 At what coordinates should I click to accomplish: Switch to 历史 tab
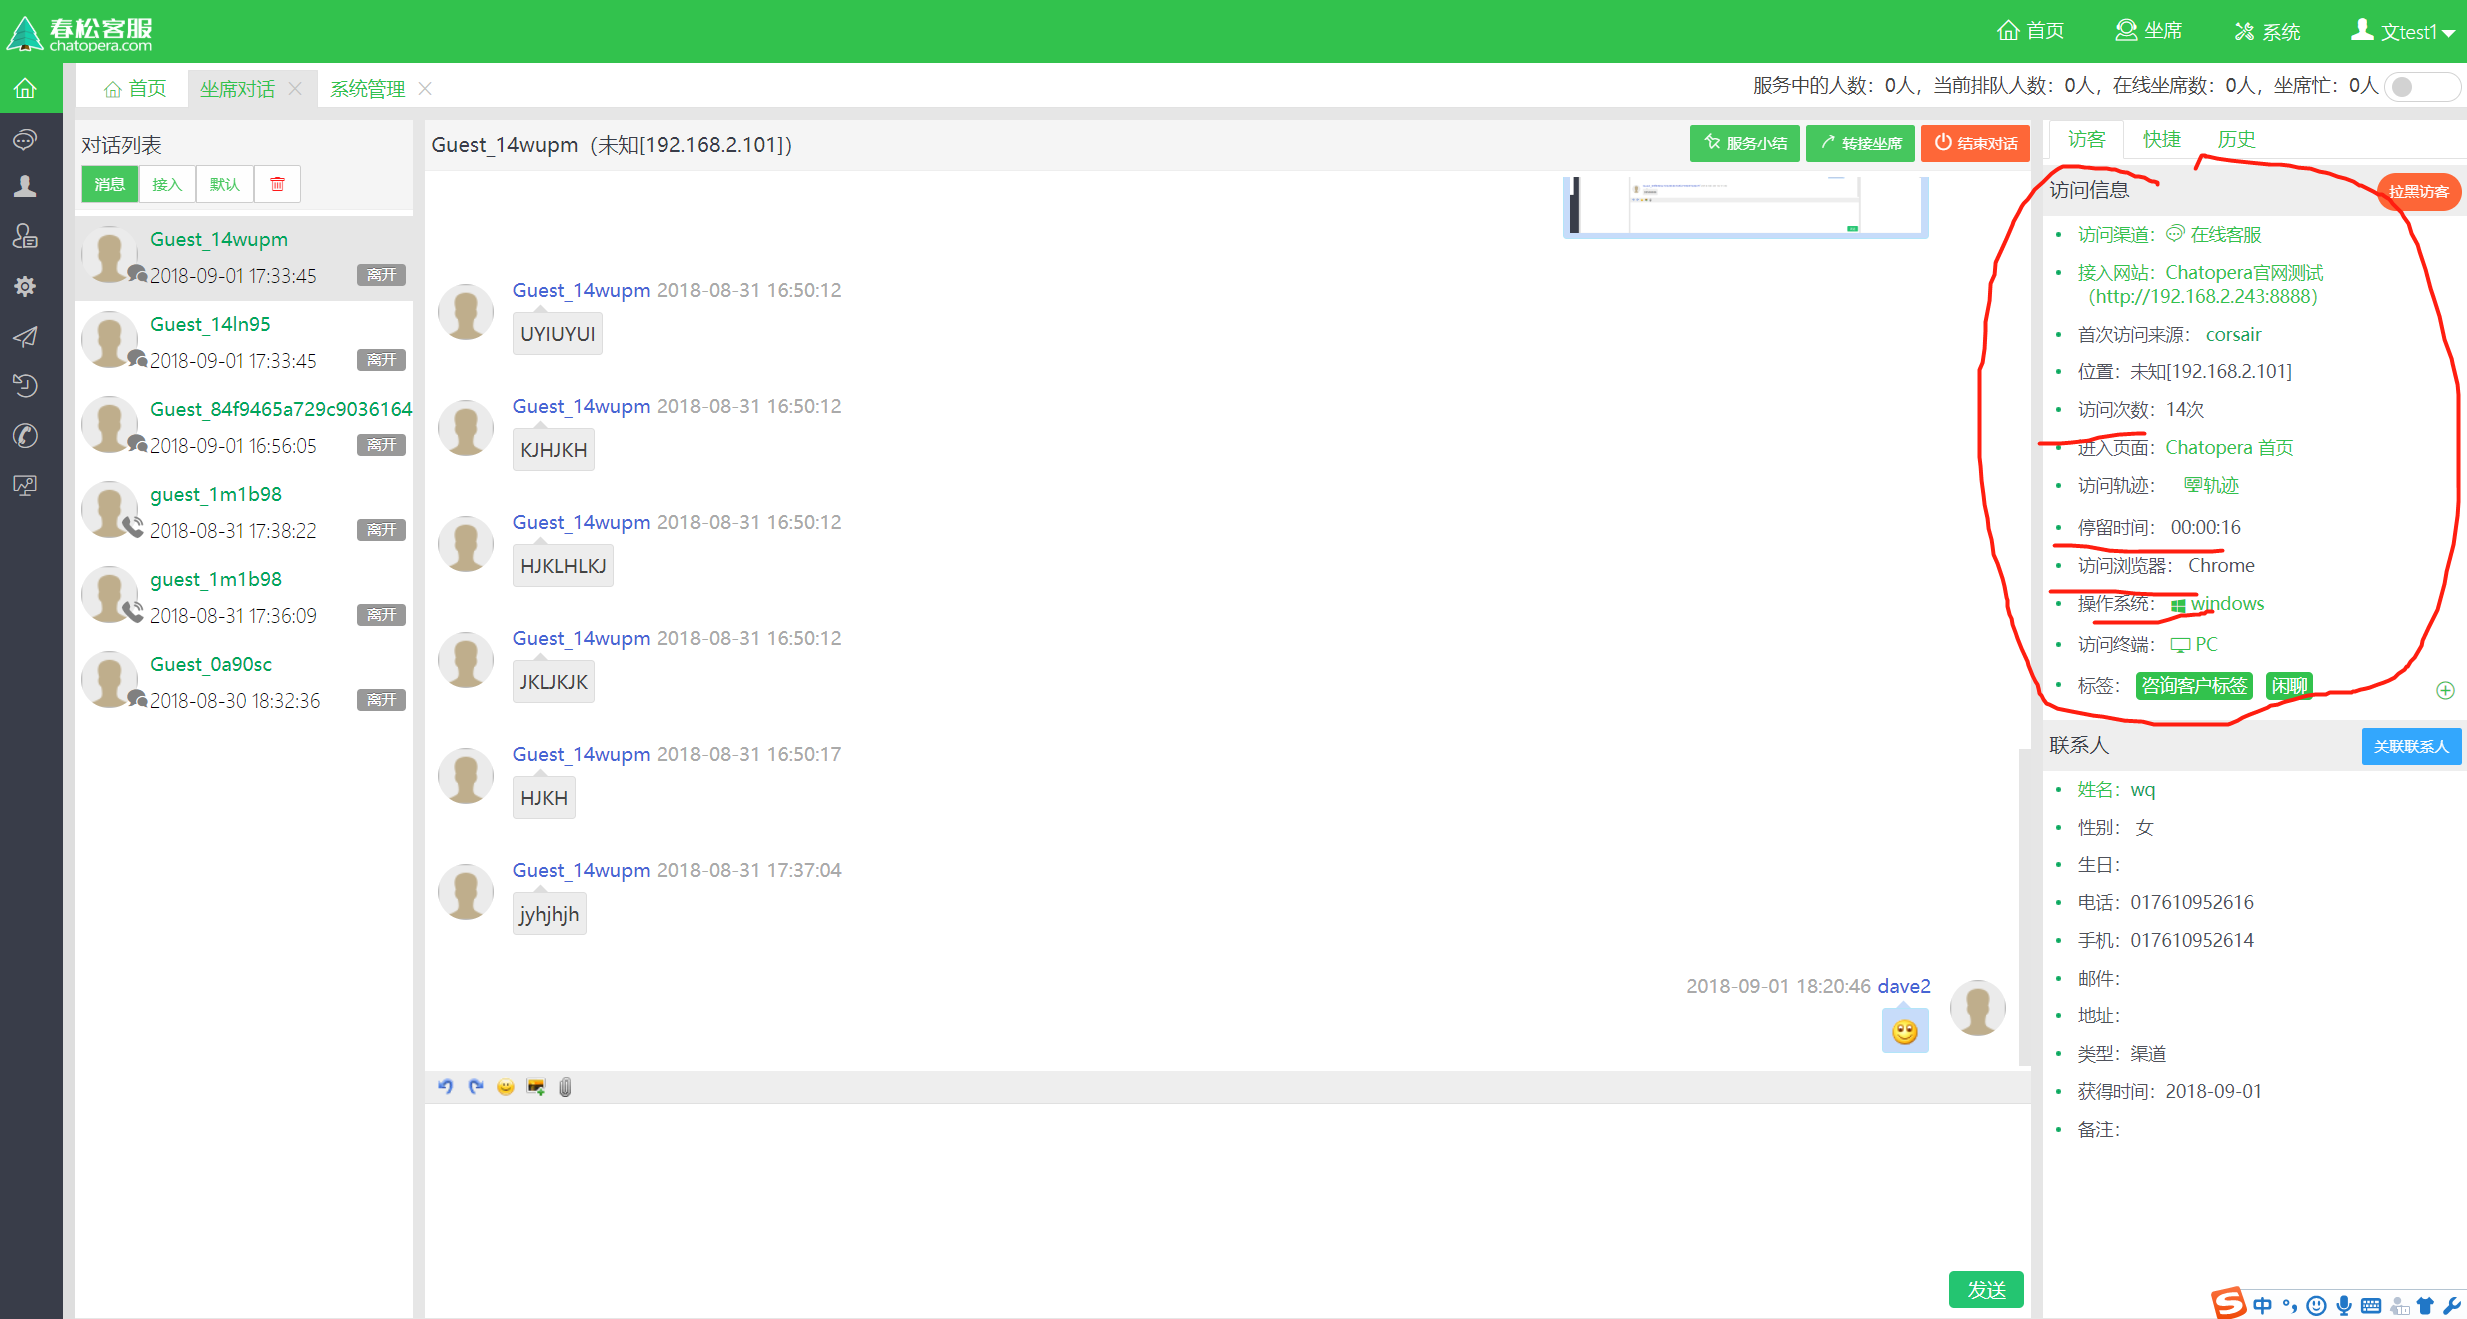(x=2236, y=139)
